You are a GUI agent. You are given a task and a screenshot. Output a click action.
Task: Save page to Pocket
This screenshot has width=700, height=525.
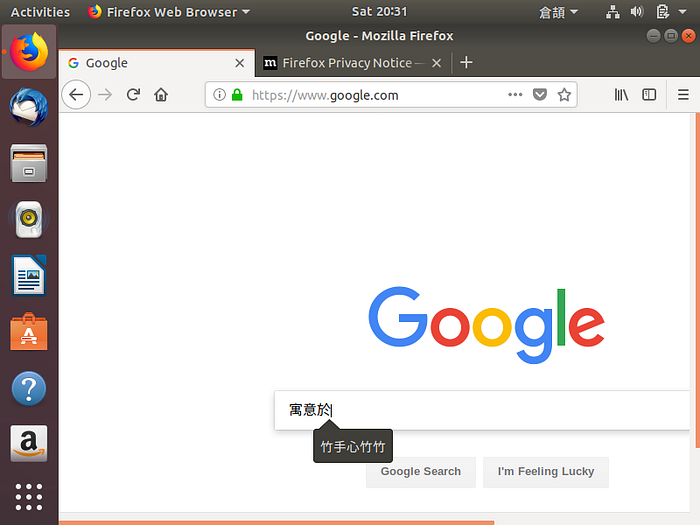pos(540,95)
